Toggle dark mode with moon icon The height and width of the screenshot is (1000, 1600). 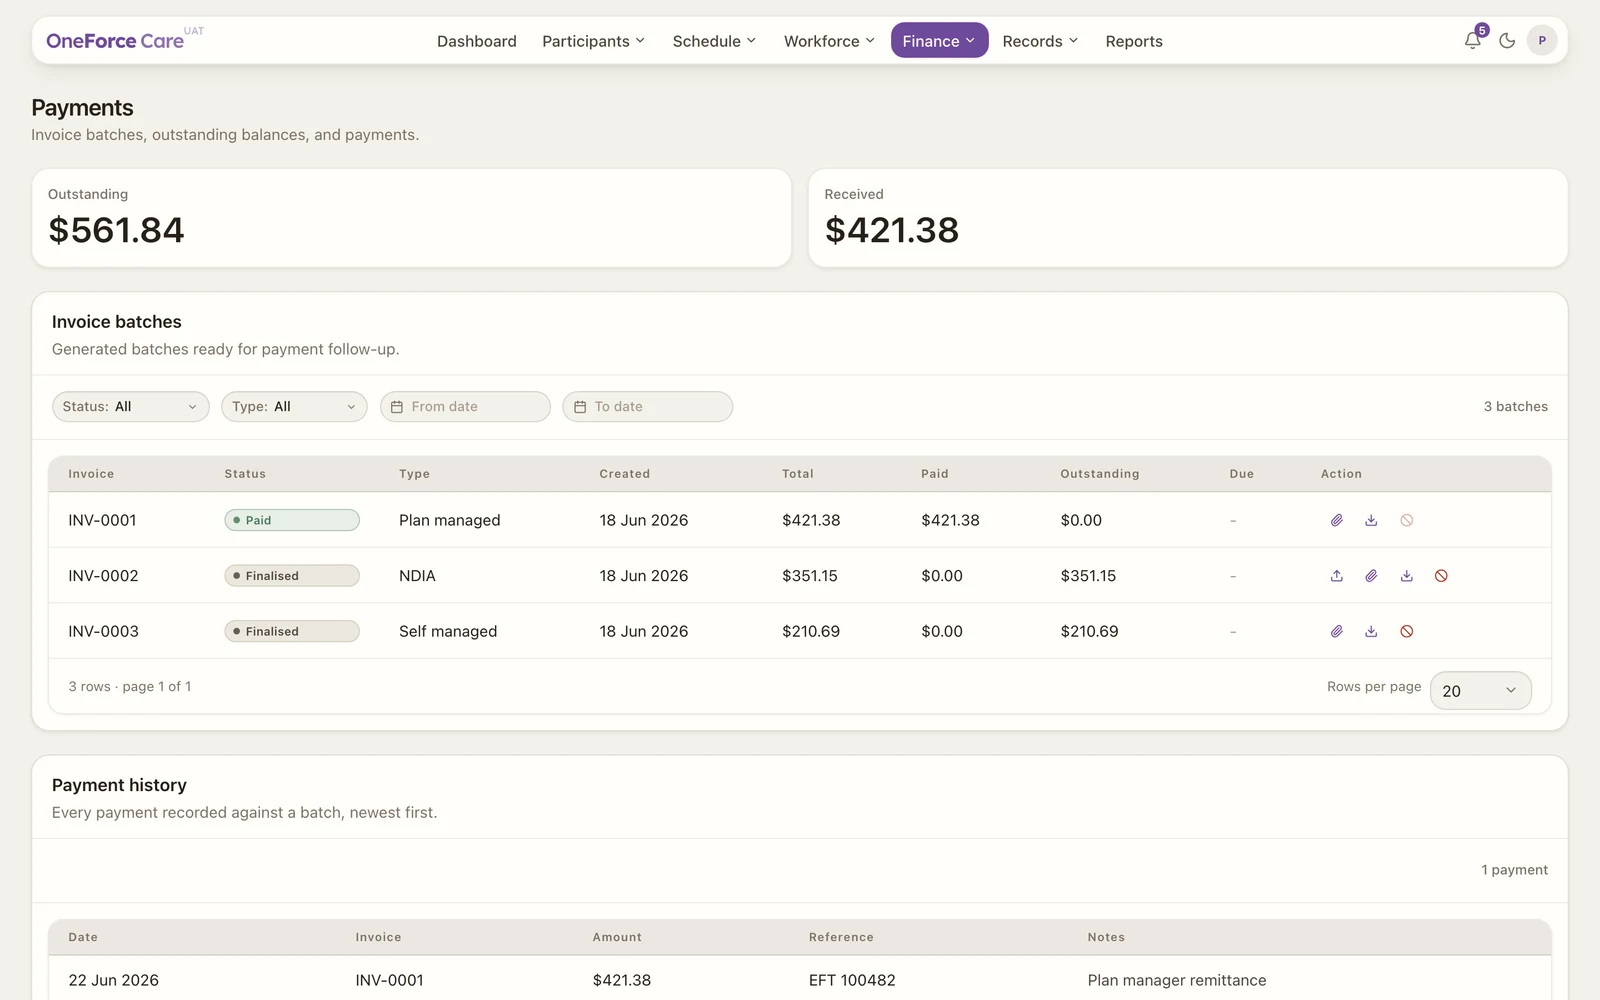[x=1507, y=41]
